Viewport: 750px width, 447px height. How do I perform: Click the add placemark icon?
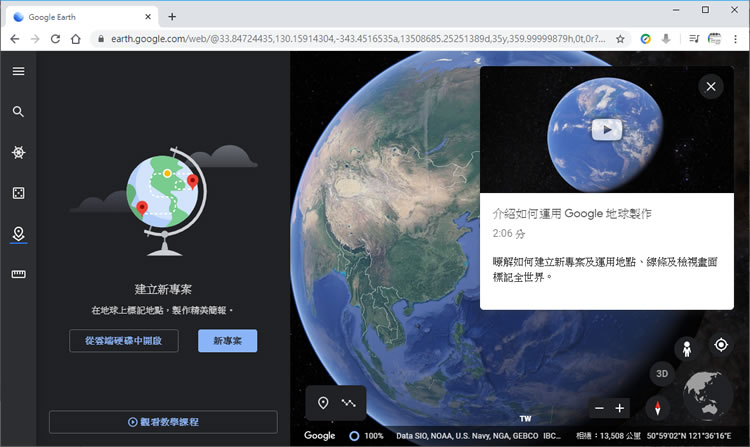point(323,403)
